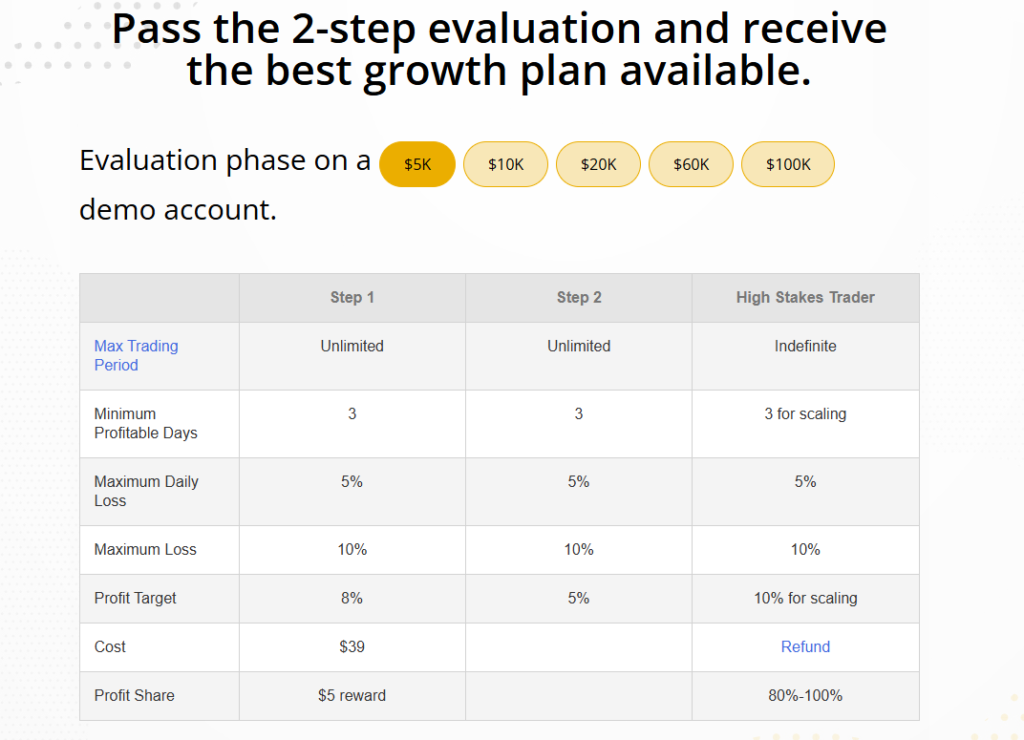Select the $10K account size pill
This screenshot has height=740, width=1024.
[x=505, y=164]
